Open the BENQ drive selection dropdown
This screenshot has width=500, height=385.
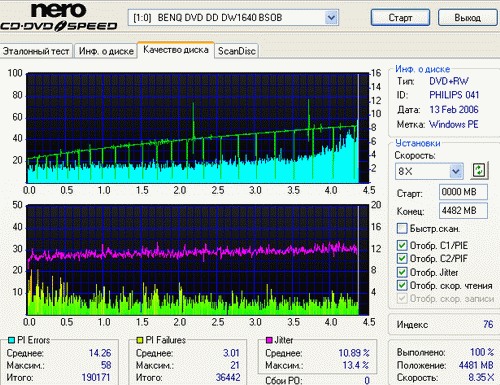click(331, 18)
